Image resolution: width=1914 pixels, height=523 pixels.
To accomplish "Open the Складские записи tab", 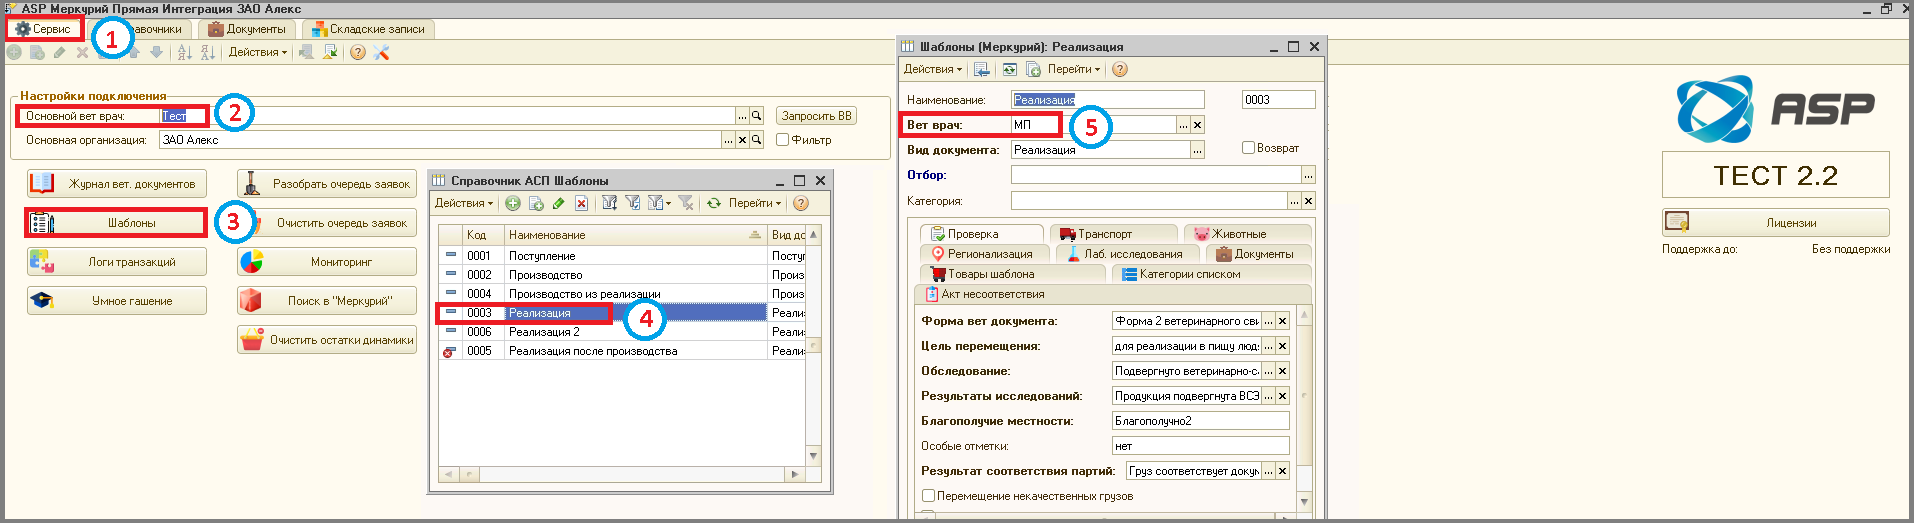I will [x=368, y=29].
